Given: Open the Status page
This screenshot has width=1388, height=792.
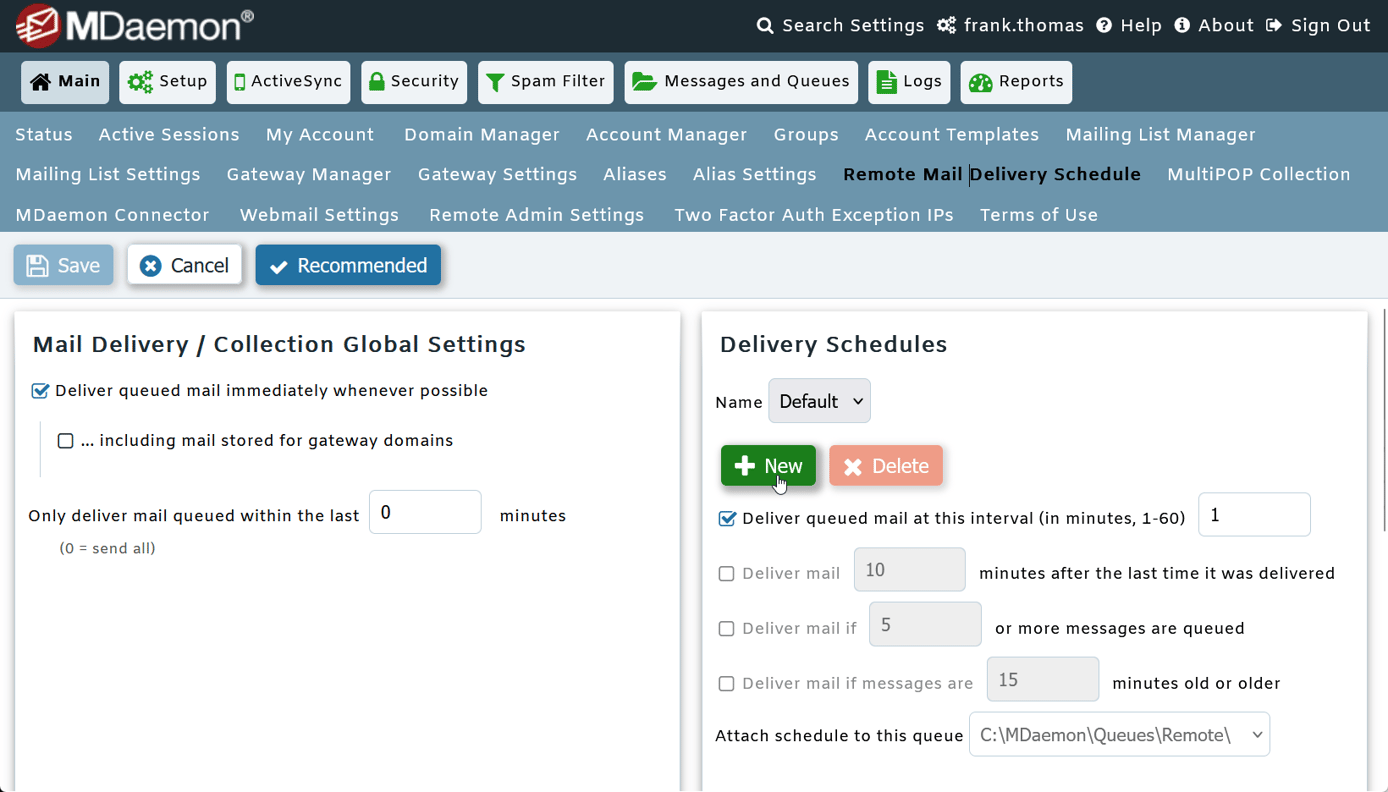Looking at the screenshot, I should pos(44,135).
